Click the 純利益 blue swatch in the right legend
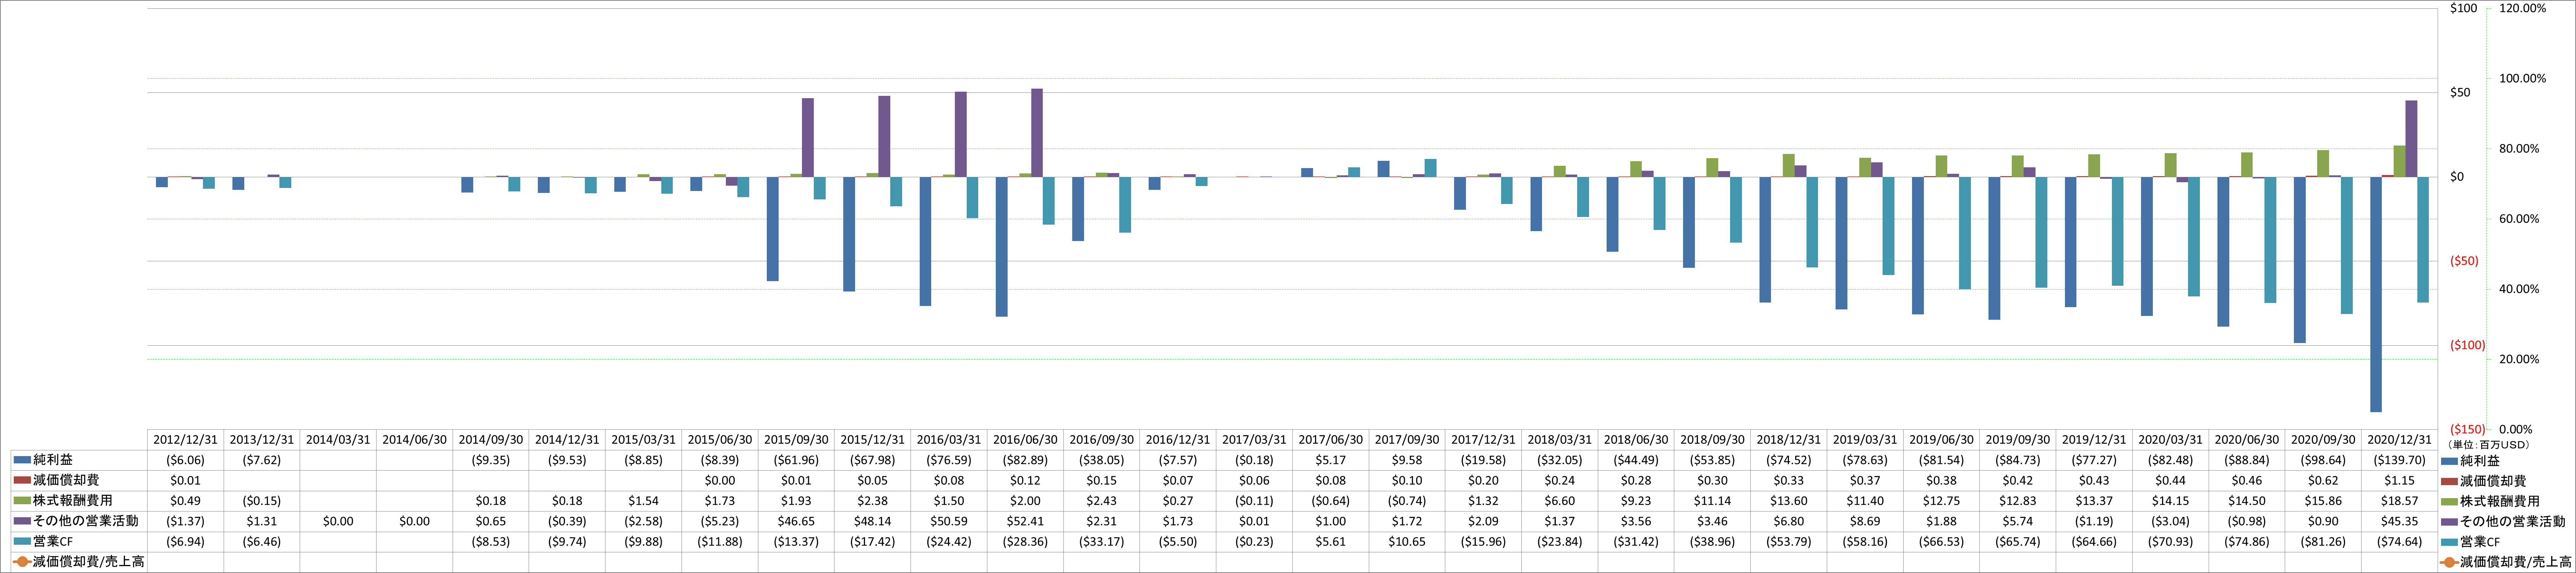Viewport: 2576px width, 573px height. point(2450,461)
